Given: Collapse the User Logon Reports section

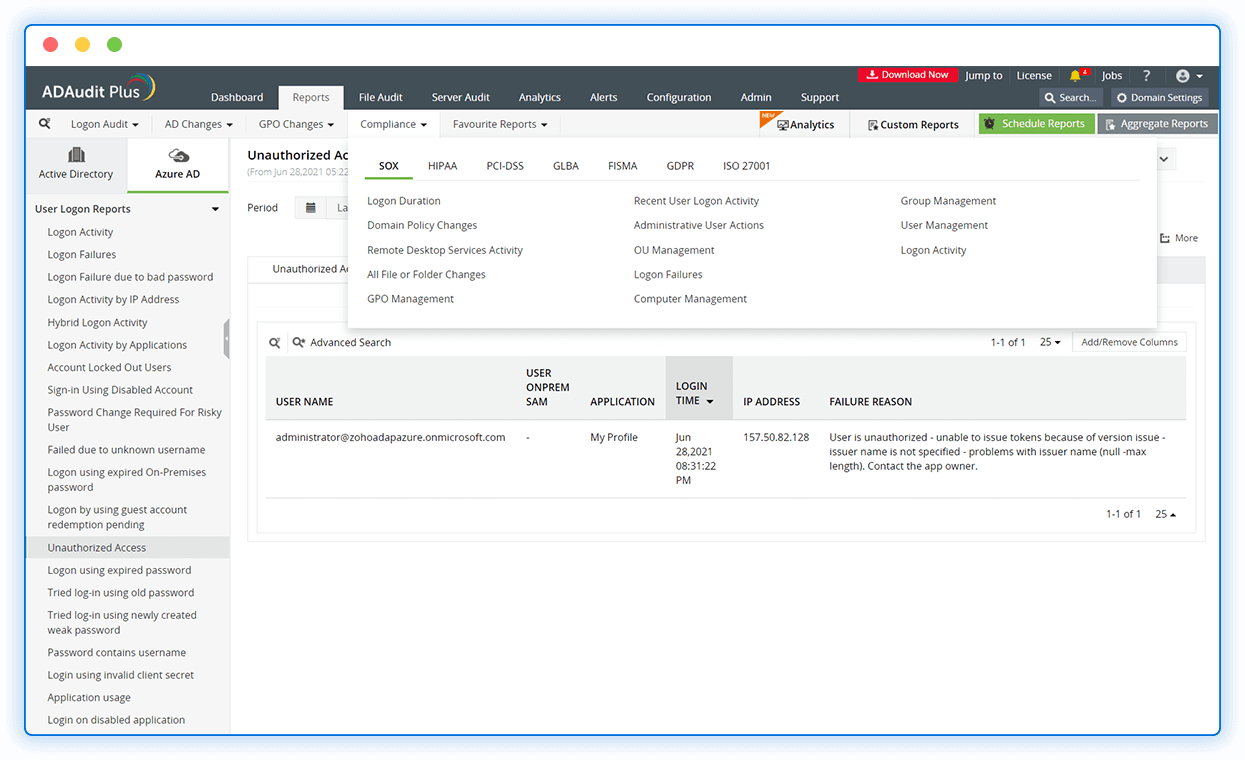Looking at the screenshot, I should pyautogui.click(x=214, y=208).
